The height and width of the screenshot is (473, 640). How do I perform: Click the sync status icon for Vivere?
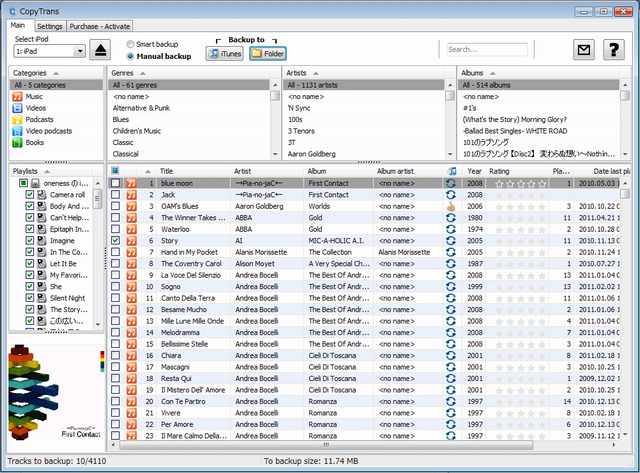[451, 413]
